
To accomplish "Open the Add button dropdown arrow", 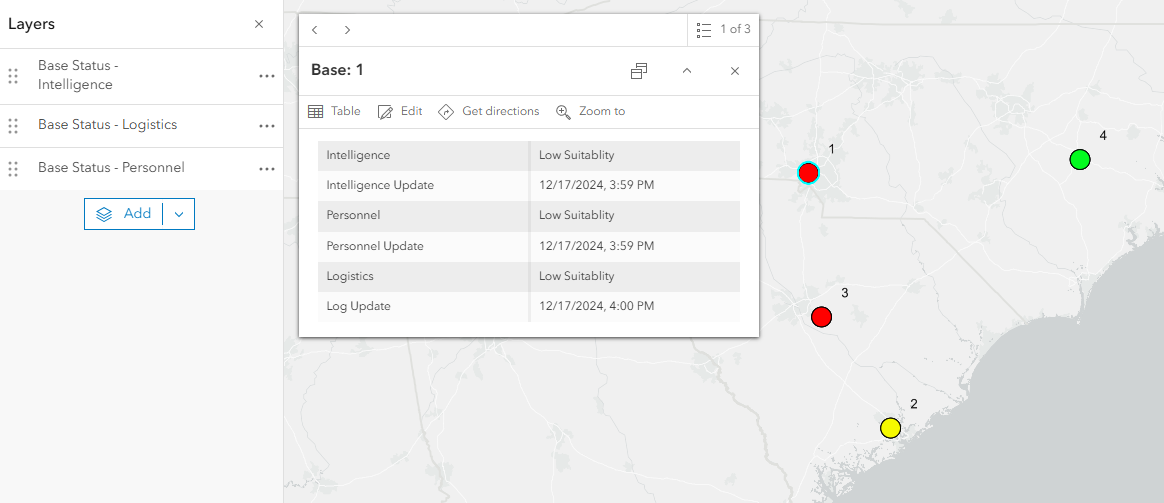I will [179, 214].
